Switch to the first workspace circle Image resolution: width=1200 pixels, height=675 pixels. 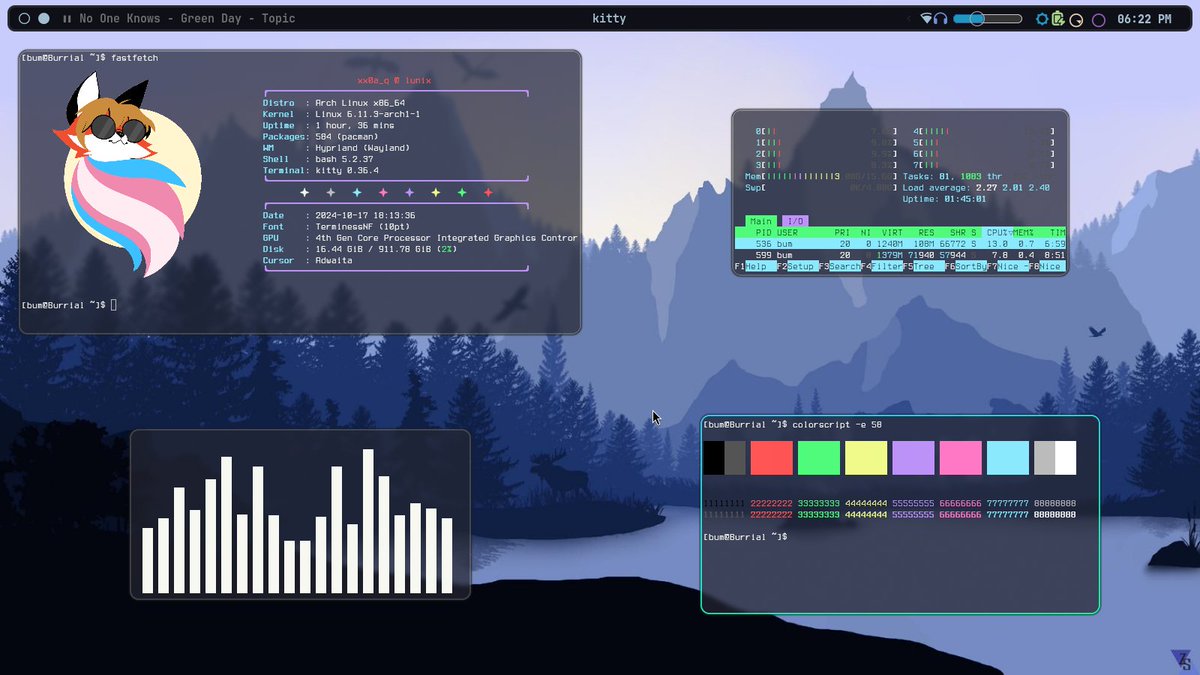pyautogui.click(x=25, y=19)
